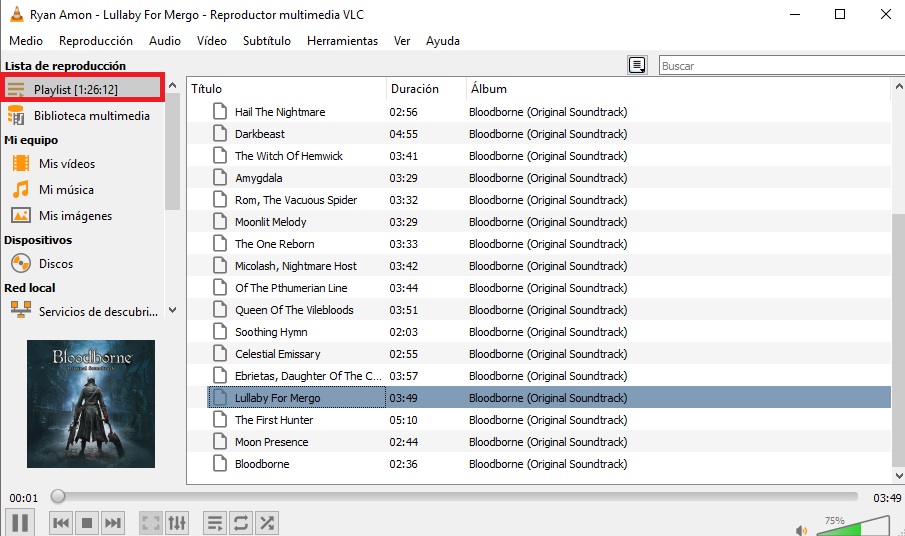Toggle loop repeat mode
905x536 pixels.
pyautogui.click(x=241, y=523)
